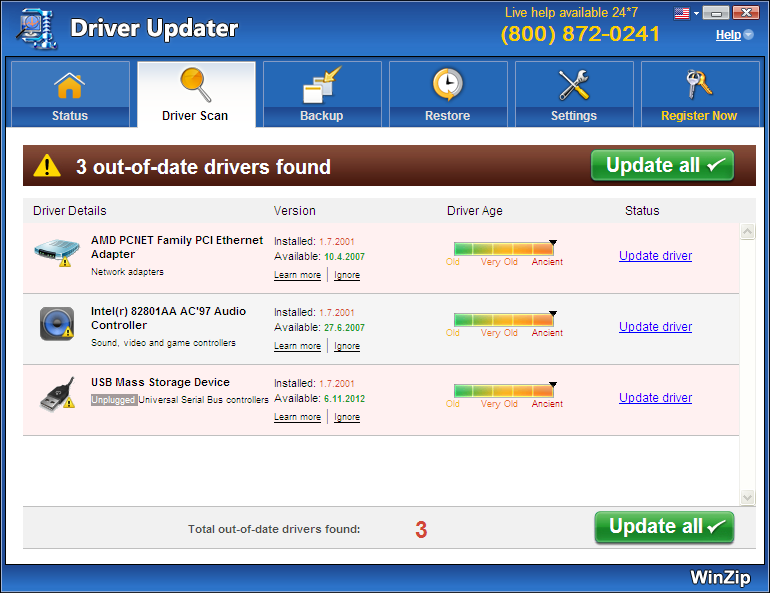The width and height of the screenshot is (770, 593).
Task: Click the Driver Details column header
Action: pyautogui.click(x=70, y=211)
